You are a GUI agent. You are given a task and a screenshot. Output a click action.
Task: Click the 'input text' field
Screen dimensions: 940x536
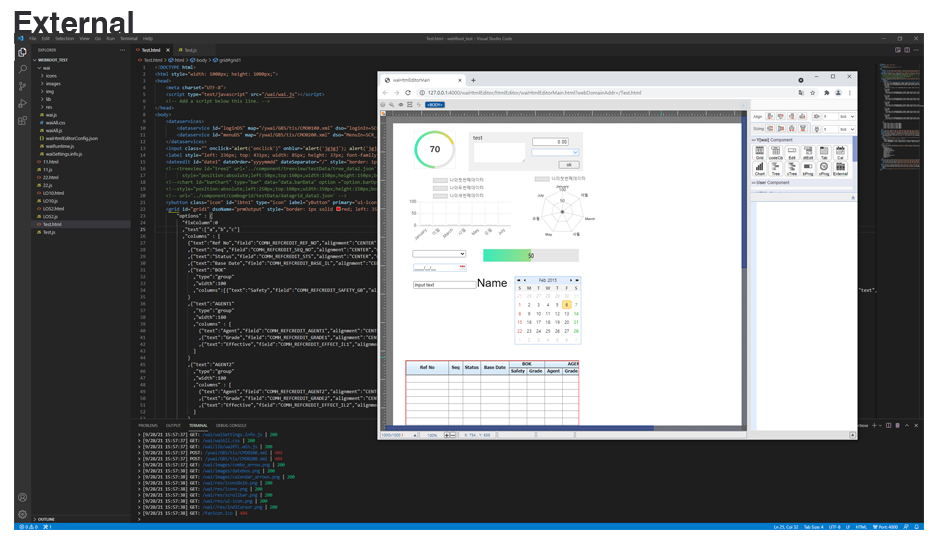[x=444, y=285]
